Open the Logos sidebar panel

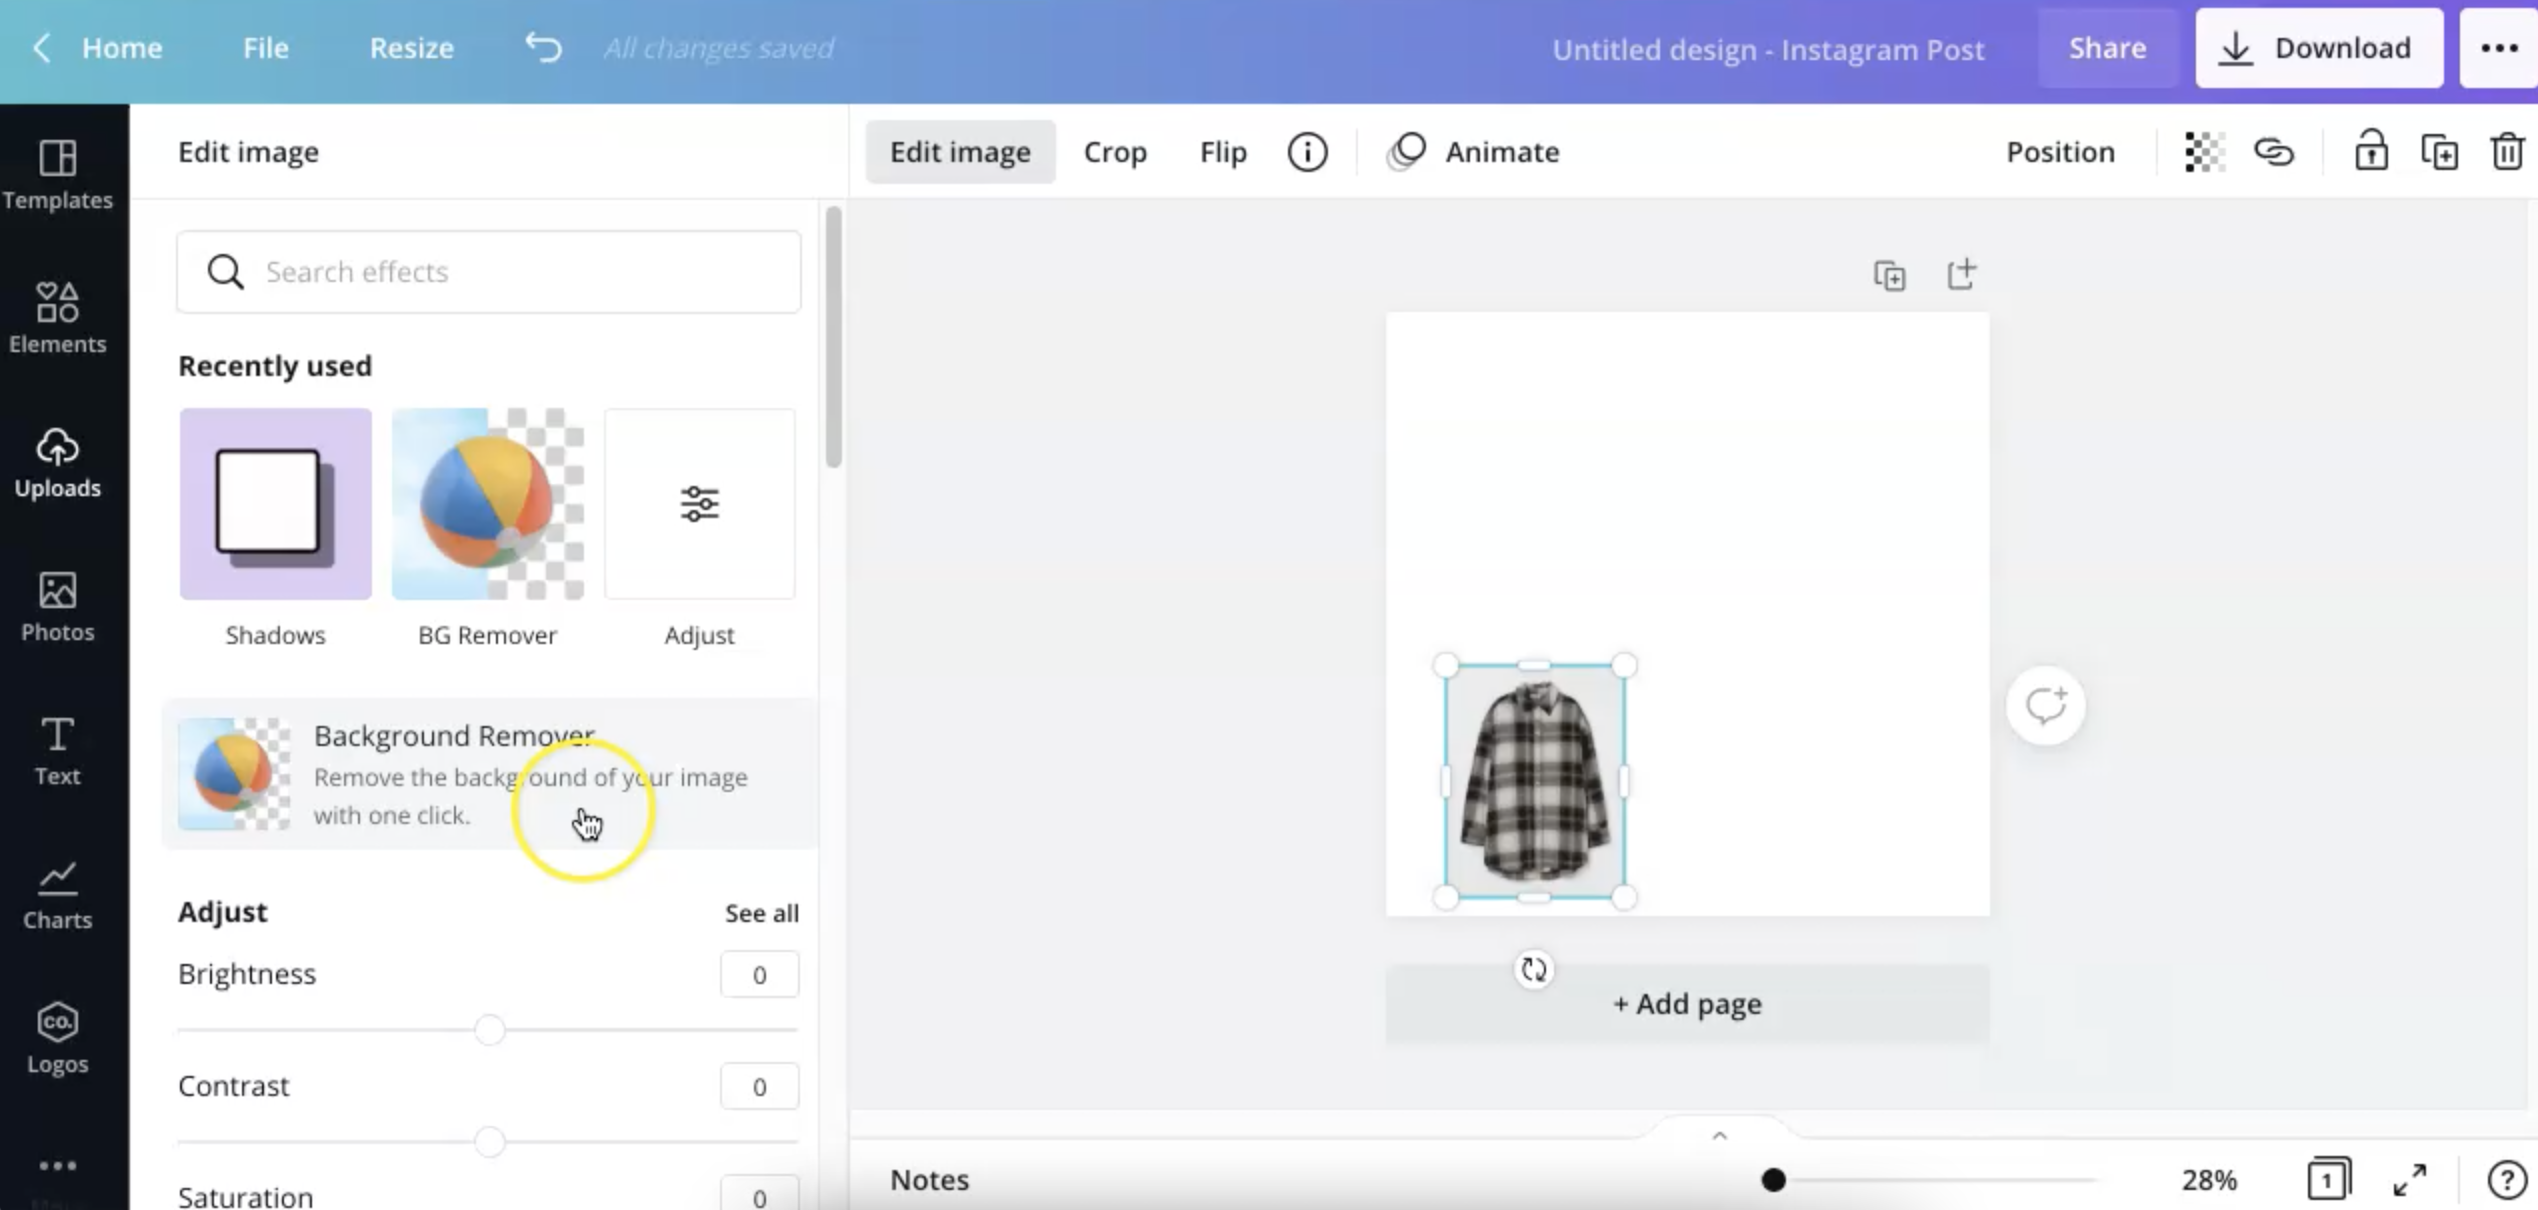pyautogui.click(x=57, y=1038)
